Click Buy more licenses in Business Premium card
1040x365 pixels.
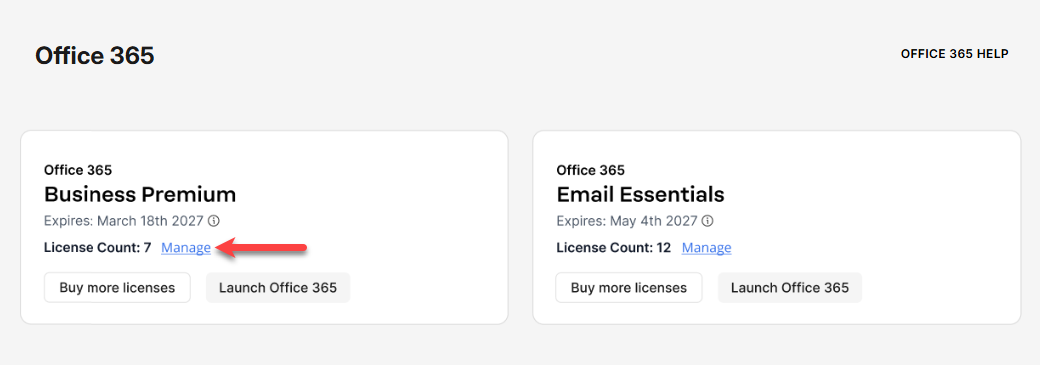tap(117, 287)
